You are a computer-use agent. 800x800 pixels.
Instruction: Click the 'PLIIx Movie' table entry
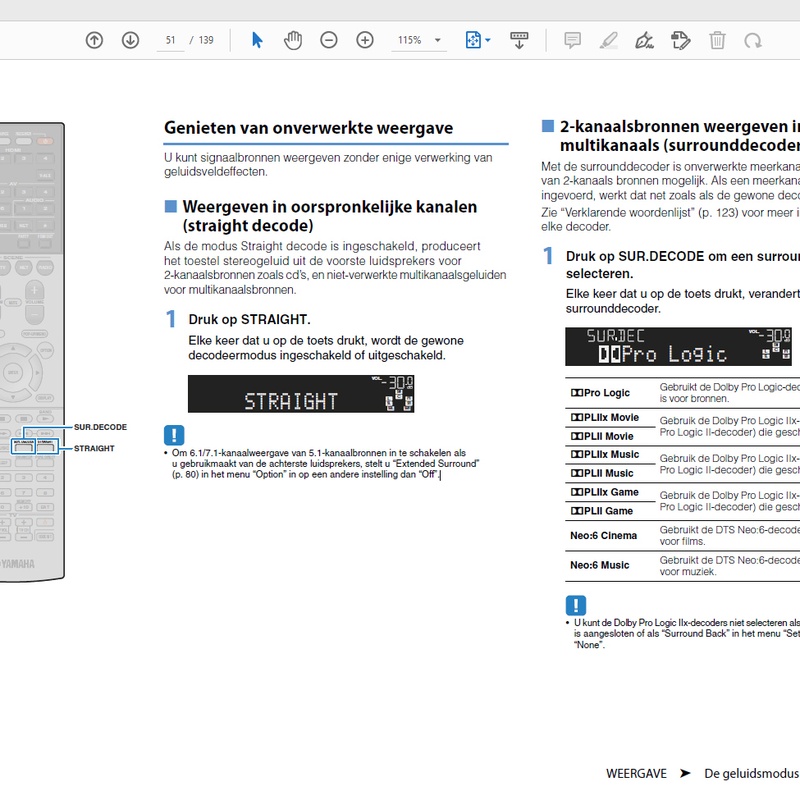tap(605, 417)
